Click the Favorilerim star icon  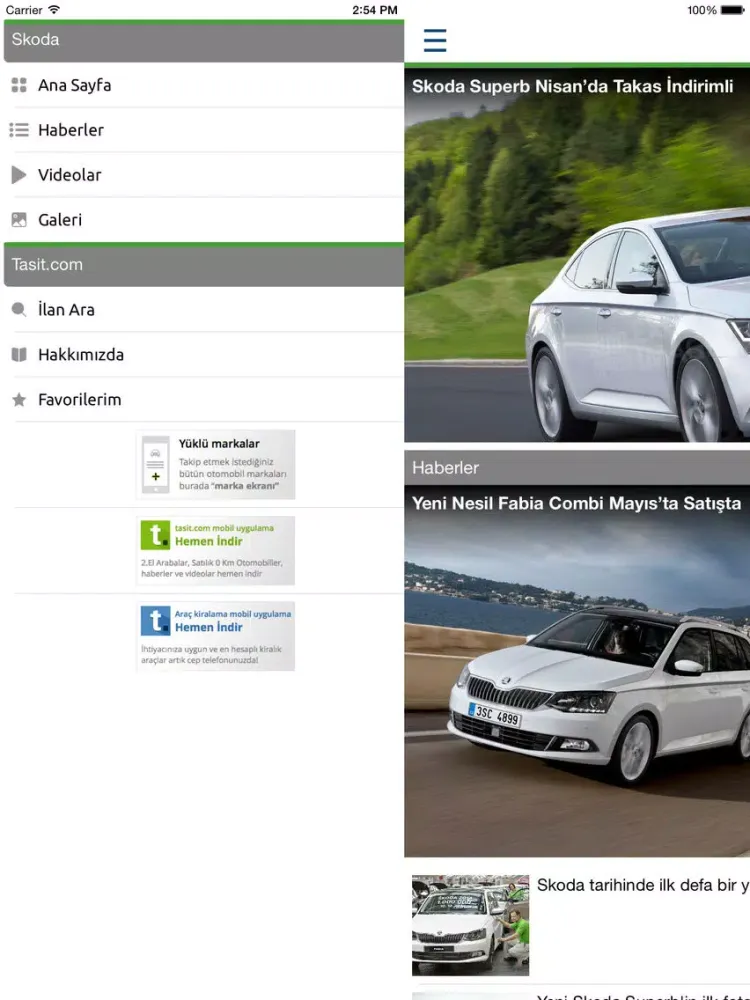point(19,400)
